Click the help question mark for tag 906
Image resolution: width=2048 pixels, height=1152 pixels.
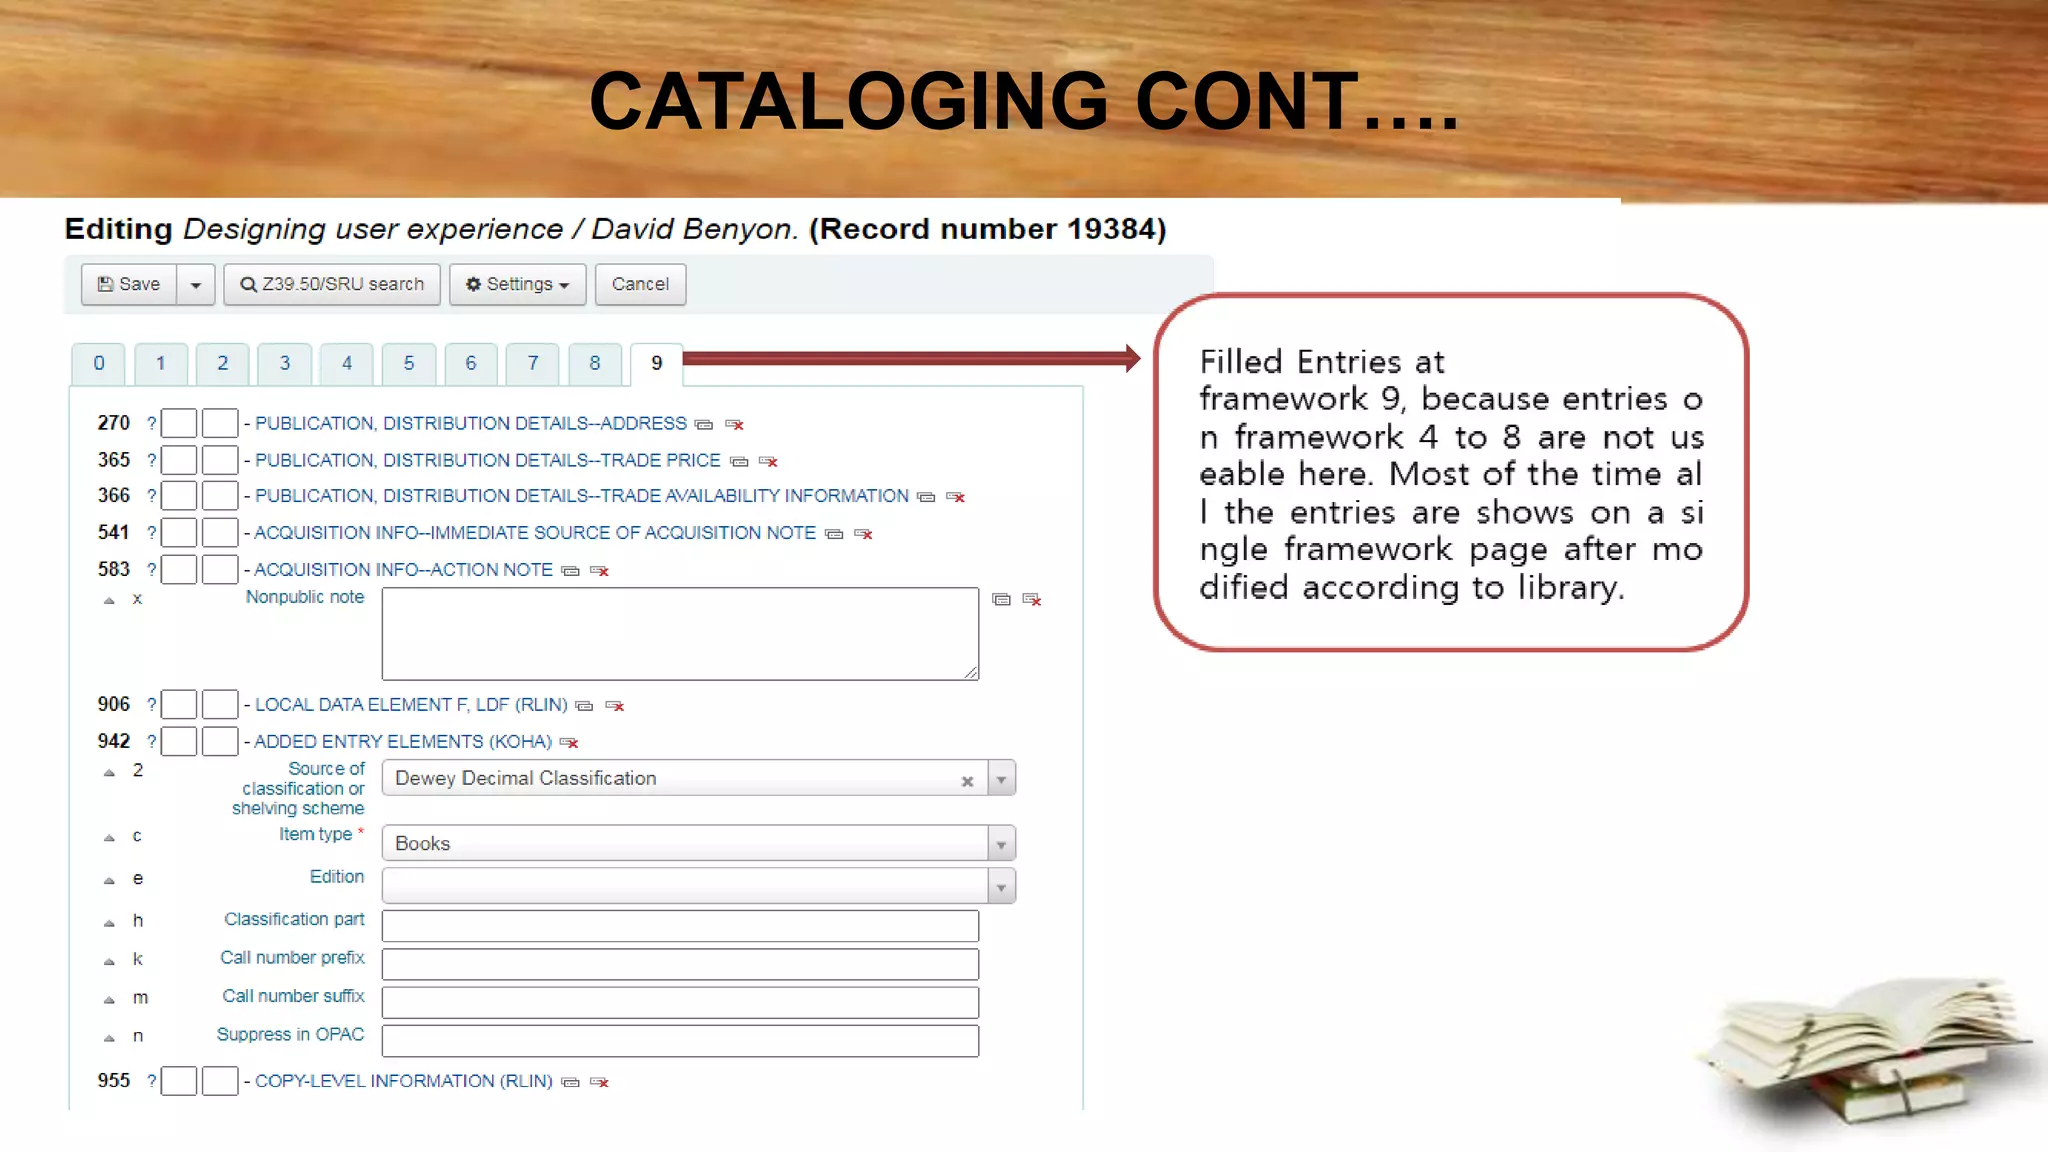[151, 705]
